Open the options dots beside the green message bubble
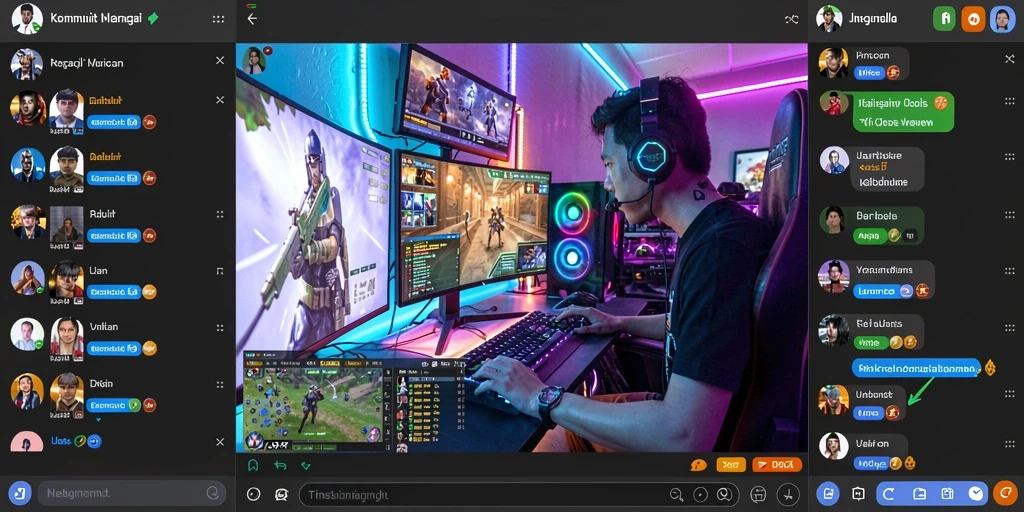Image resolution: width=1024 pixels, height=512 pixels. (1009, 102)
